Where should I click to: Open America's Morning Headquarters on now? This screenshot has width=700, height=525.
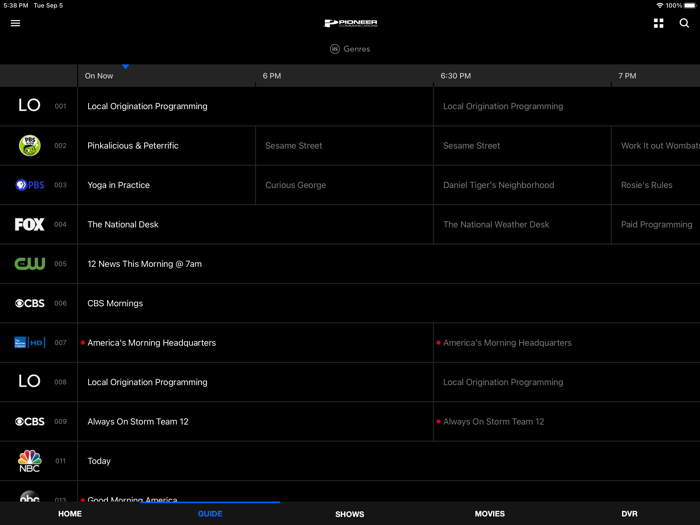(x=255, y=343)
